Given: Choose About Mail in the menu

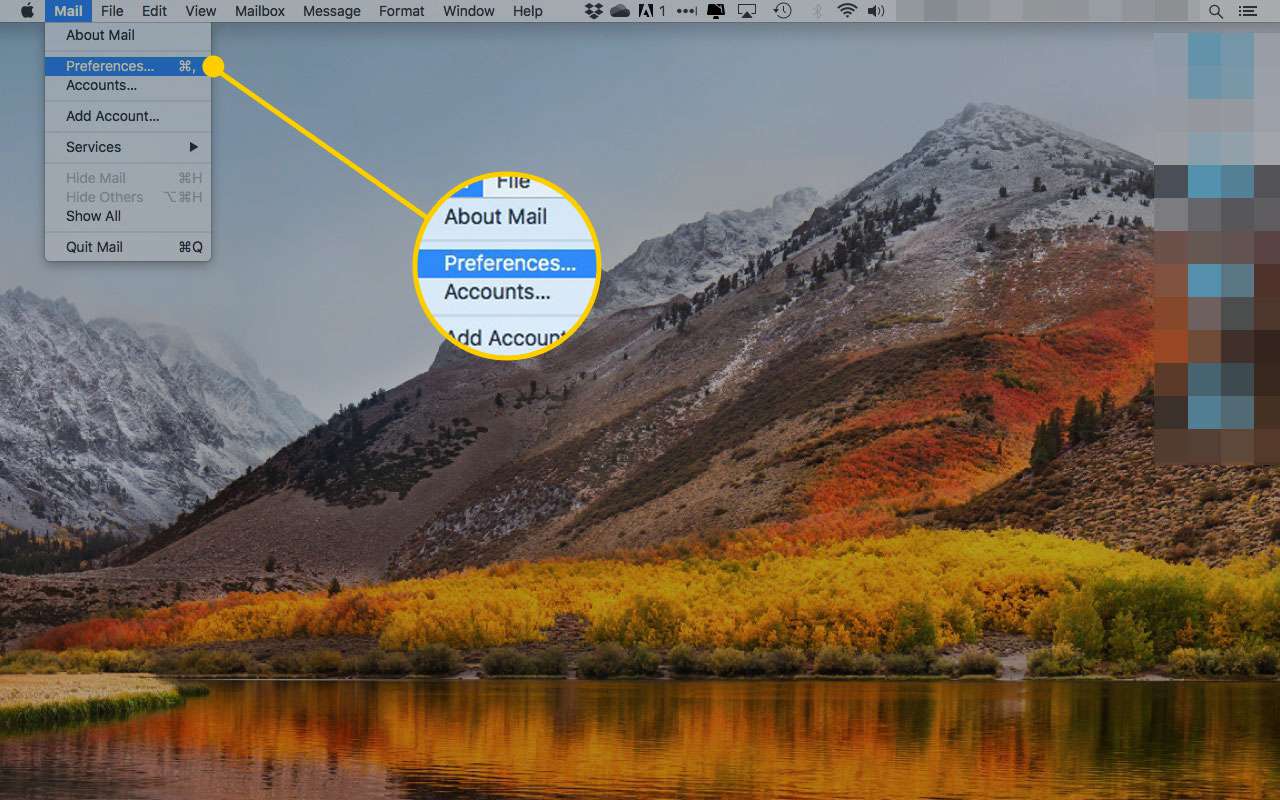Looking at the screenshot, I should [x=128, y=35].
